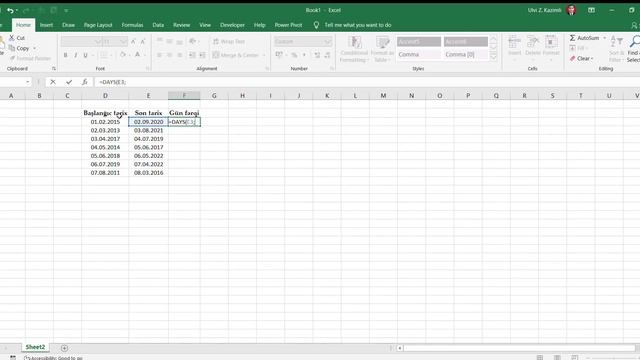Click the Clear button label
The height and width of the screenshot is (360, 640).
(583, 58)
